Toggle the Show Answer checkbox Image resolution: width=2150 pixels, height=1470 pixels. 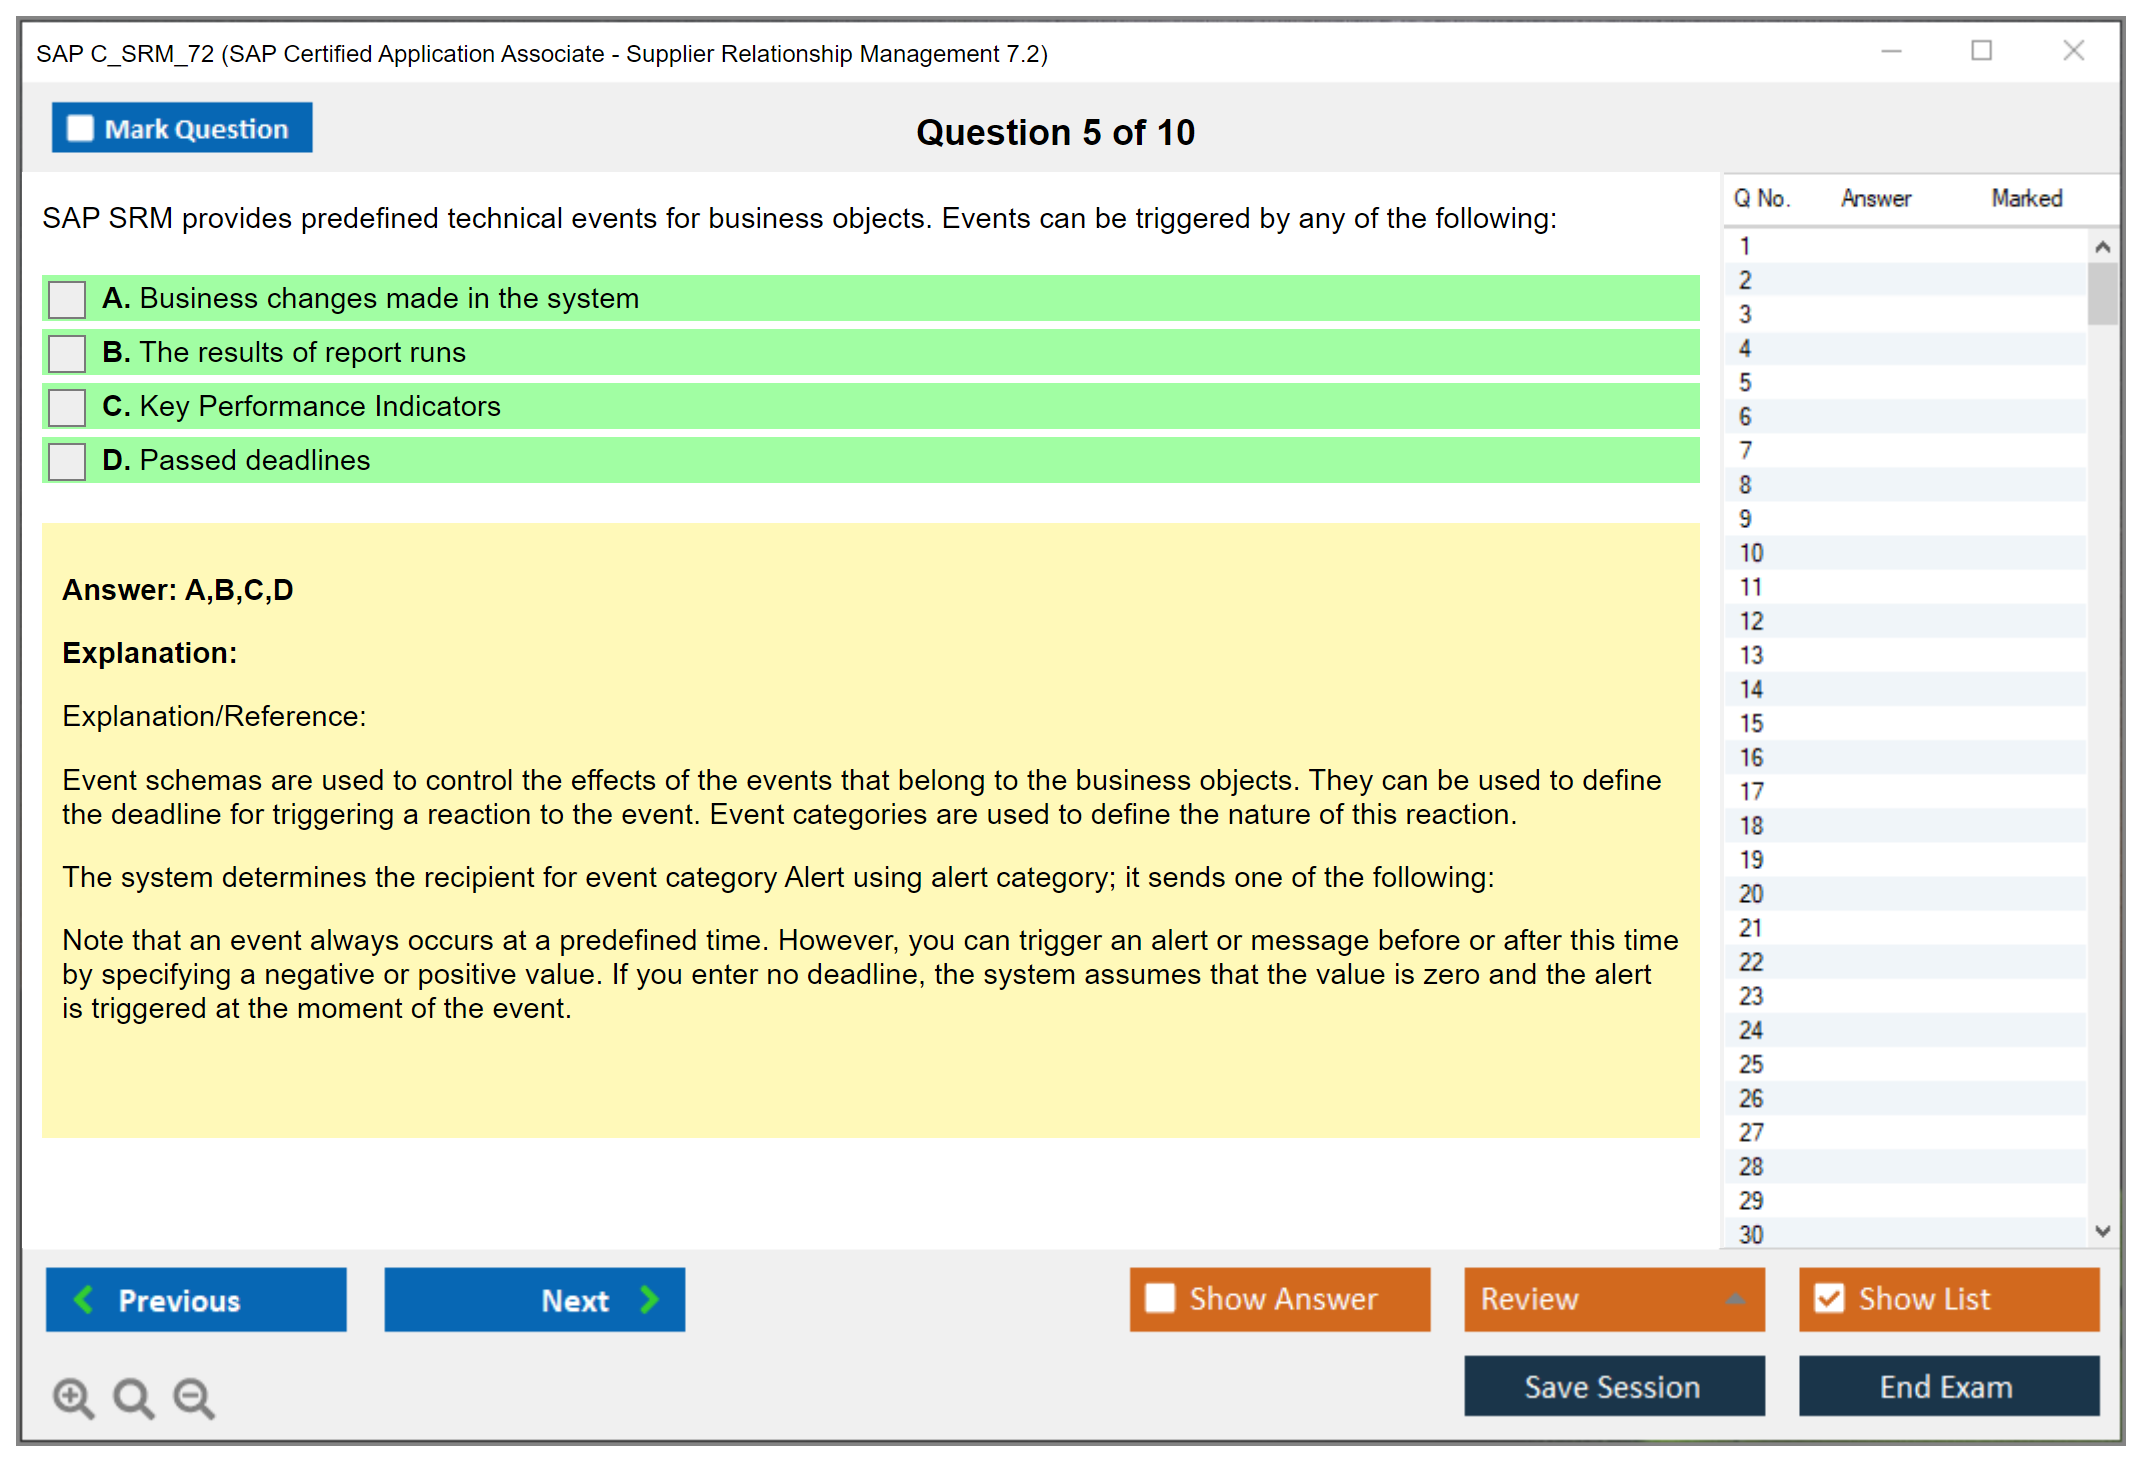(1160, 1298)
